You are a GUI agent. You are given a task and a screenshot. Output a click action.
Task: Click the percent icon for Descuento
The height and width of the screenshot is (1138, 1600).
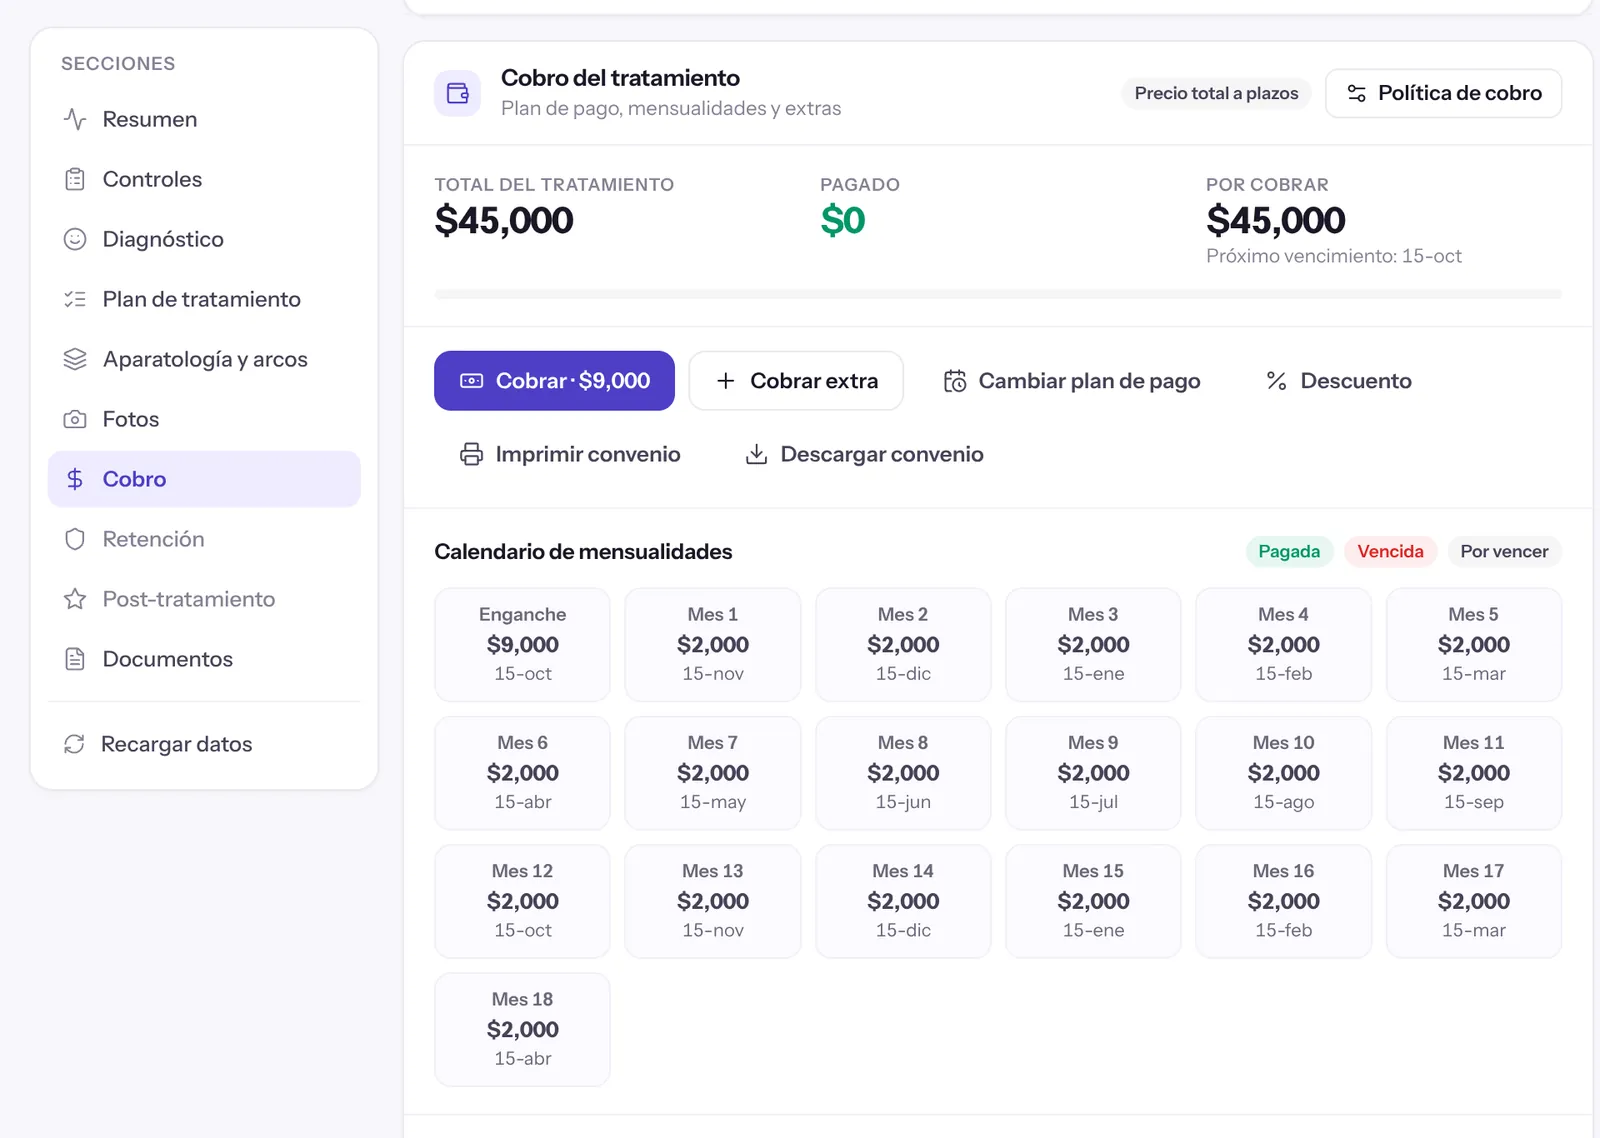tap(1276, 381)
